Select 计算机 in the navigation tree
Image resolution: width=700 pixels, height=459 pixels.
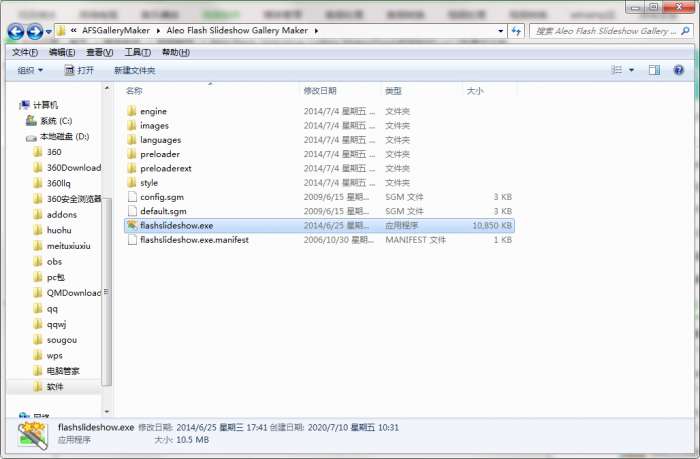coord(45,105)
